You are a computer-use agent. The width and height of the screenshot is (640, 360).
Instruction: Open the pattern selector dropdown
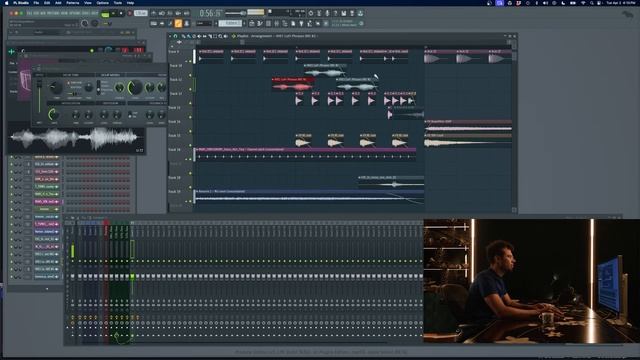point(231,24)
